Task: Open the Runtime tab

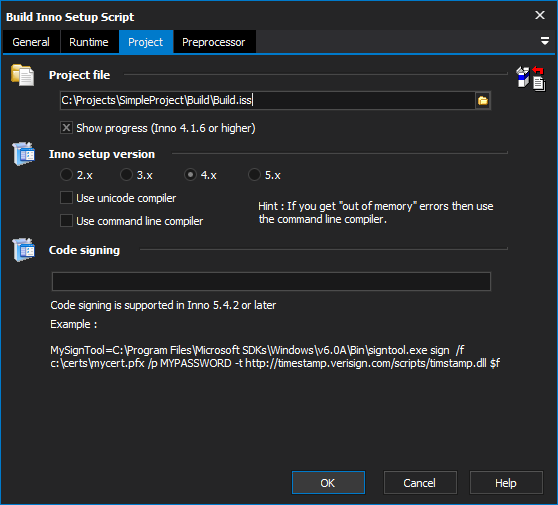Action: (x=89, y=42)
